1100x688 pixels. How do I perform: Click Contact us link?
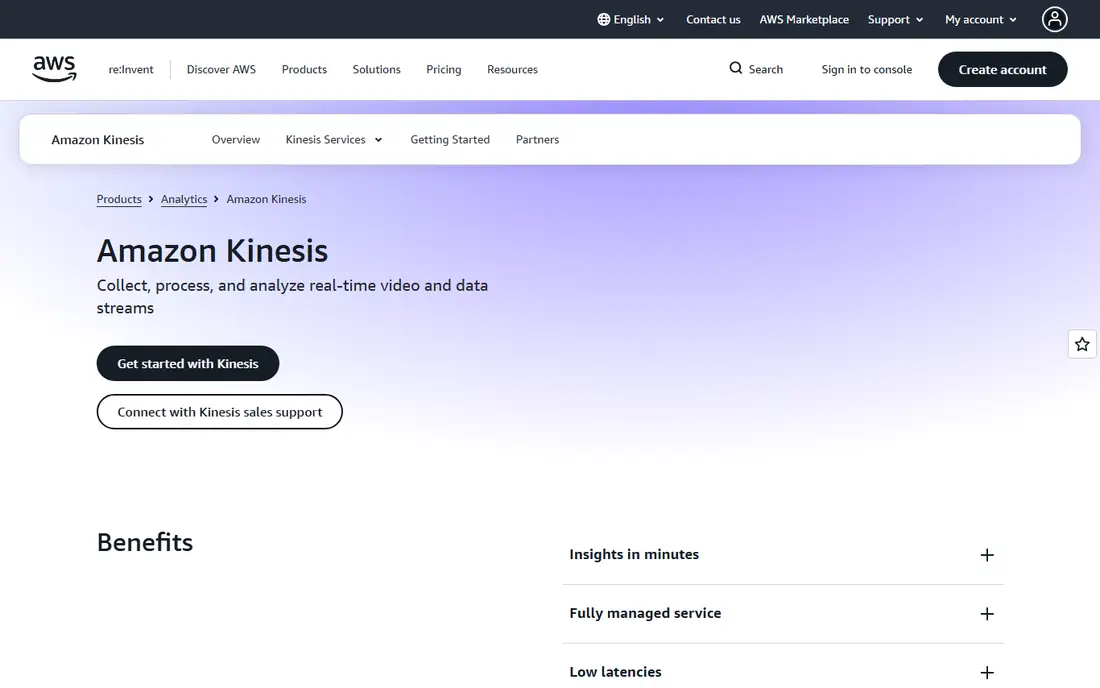pos(713,20)
